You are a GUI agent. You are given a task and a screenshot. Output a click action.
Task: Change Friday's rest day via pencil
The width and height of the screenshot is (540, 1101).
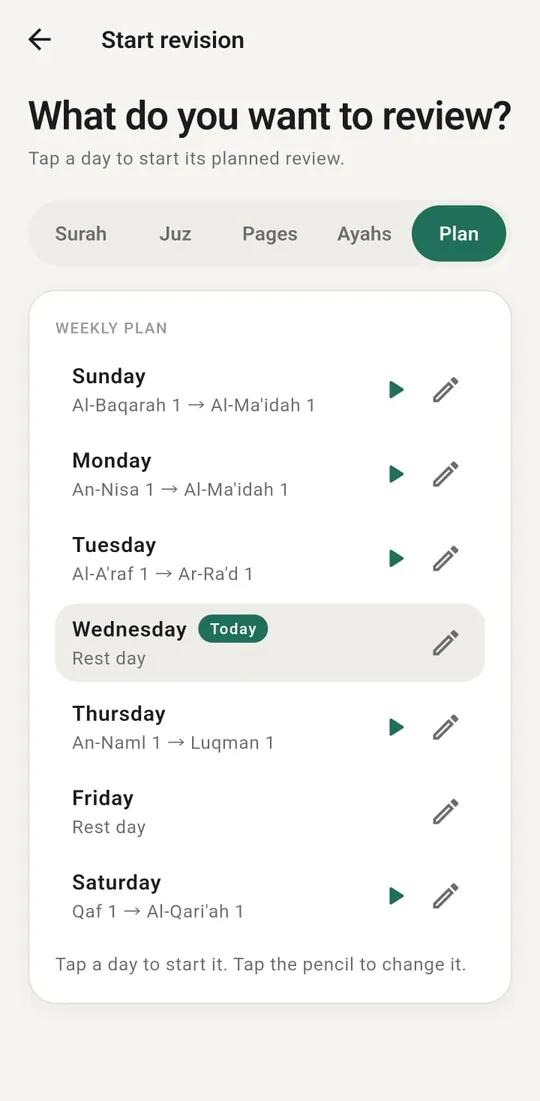(x=445, y=812)
